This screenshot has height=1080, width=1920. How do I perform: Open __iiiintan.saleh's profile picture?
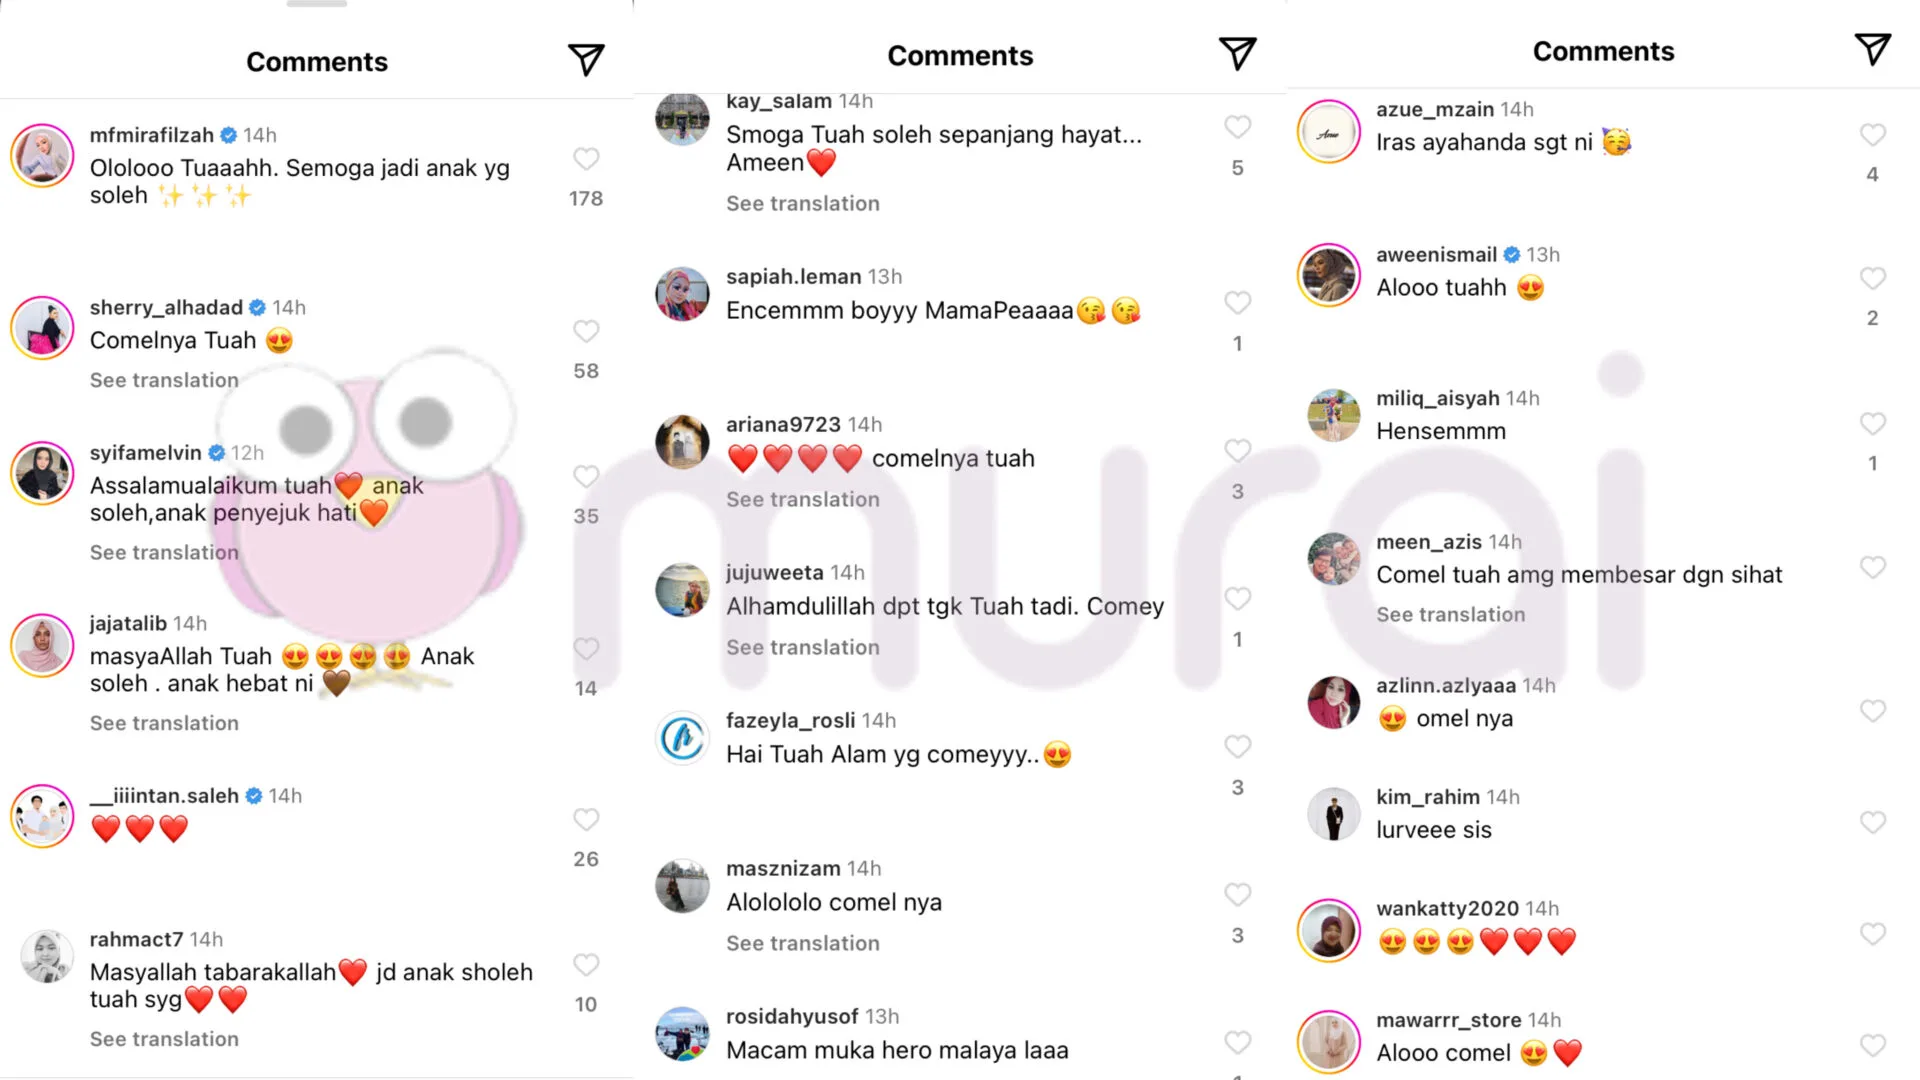[x=42, y=816]
